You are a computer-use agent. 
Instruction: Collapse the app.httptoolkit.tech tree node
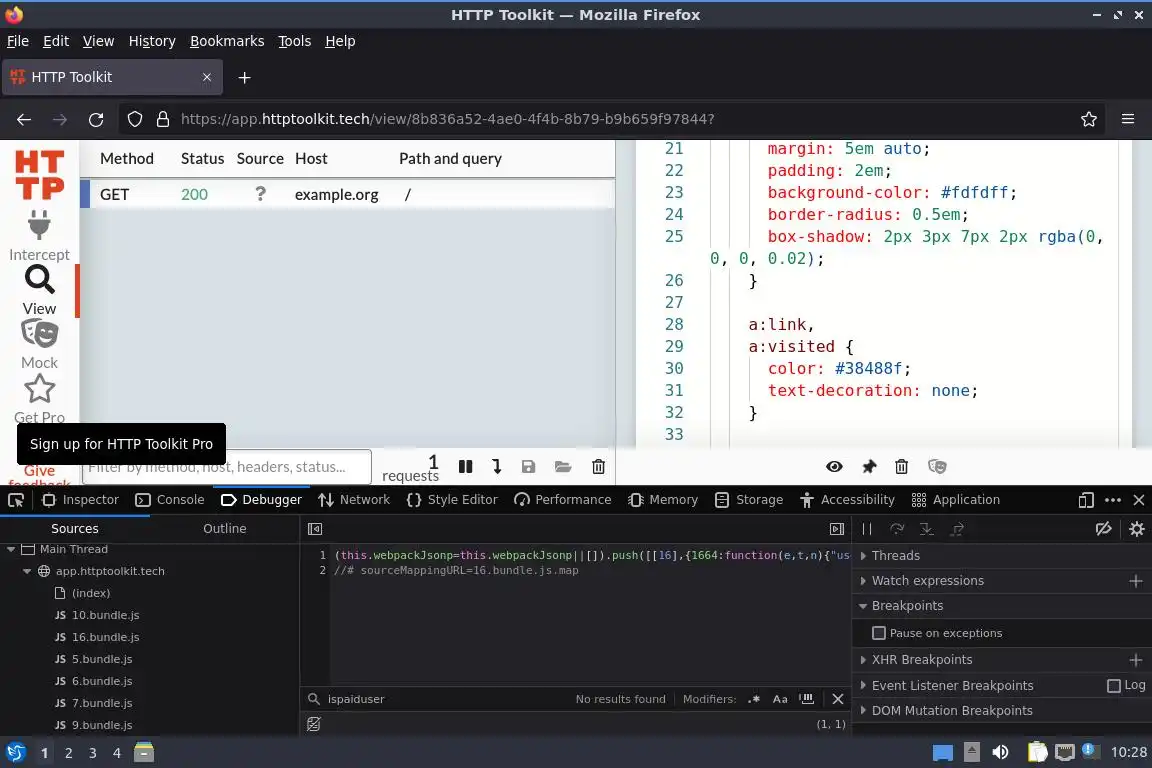(27, 571)
